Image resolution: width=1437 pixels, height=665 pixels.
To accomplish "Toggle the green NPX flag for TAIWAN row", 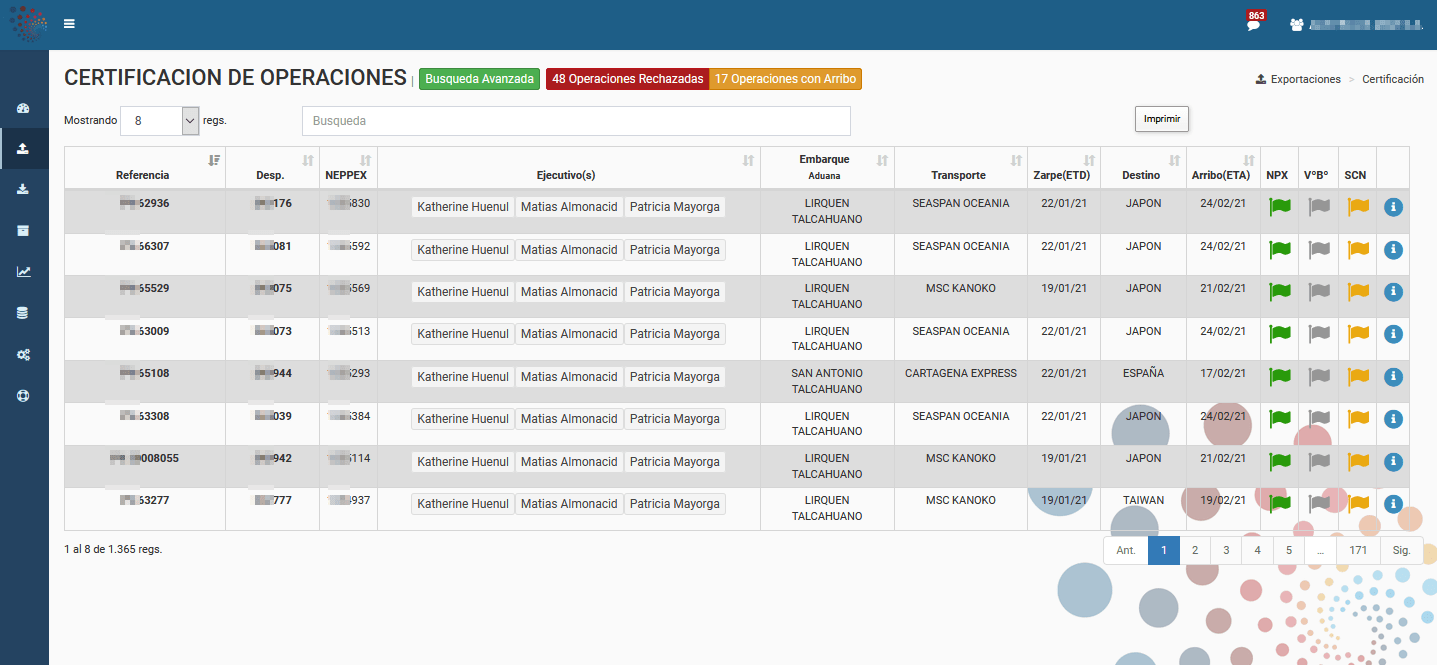I will coord(1279,504).
